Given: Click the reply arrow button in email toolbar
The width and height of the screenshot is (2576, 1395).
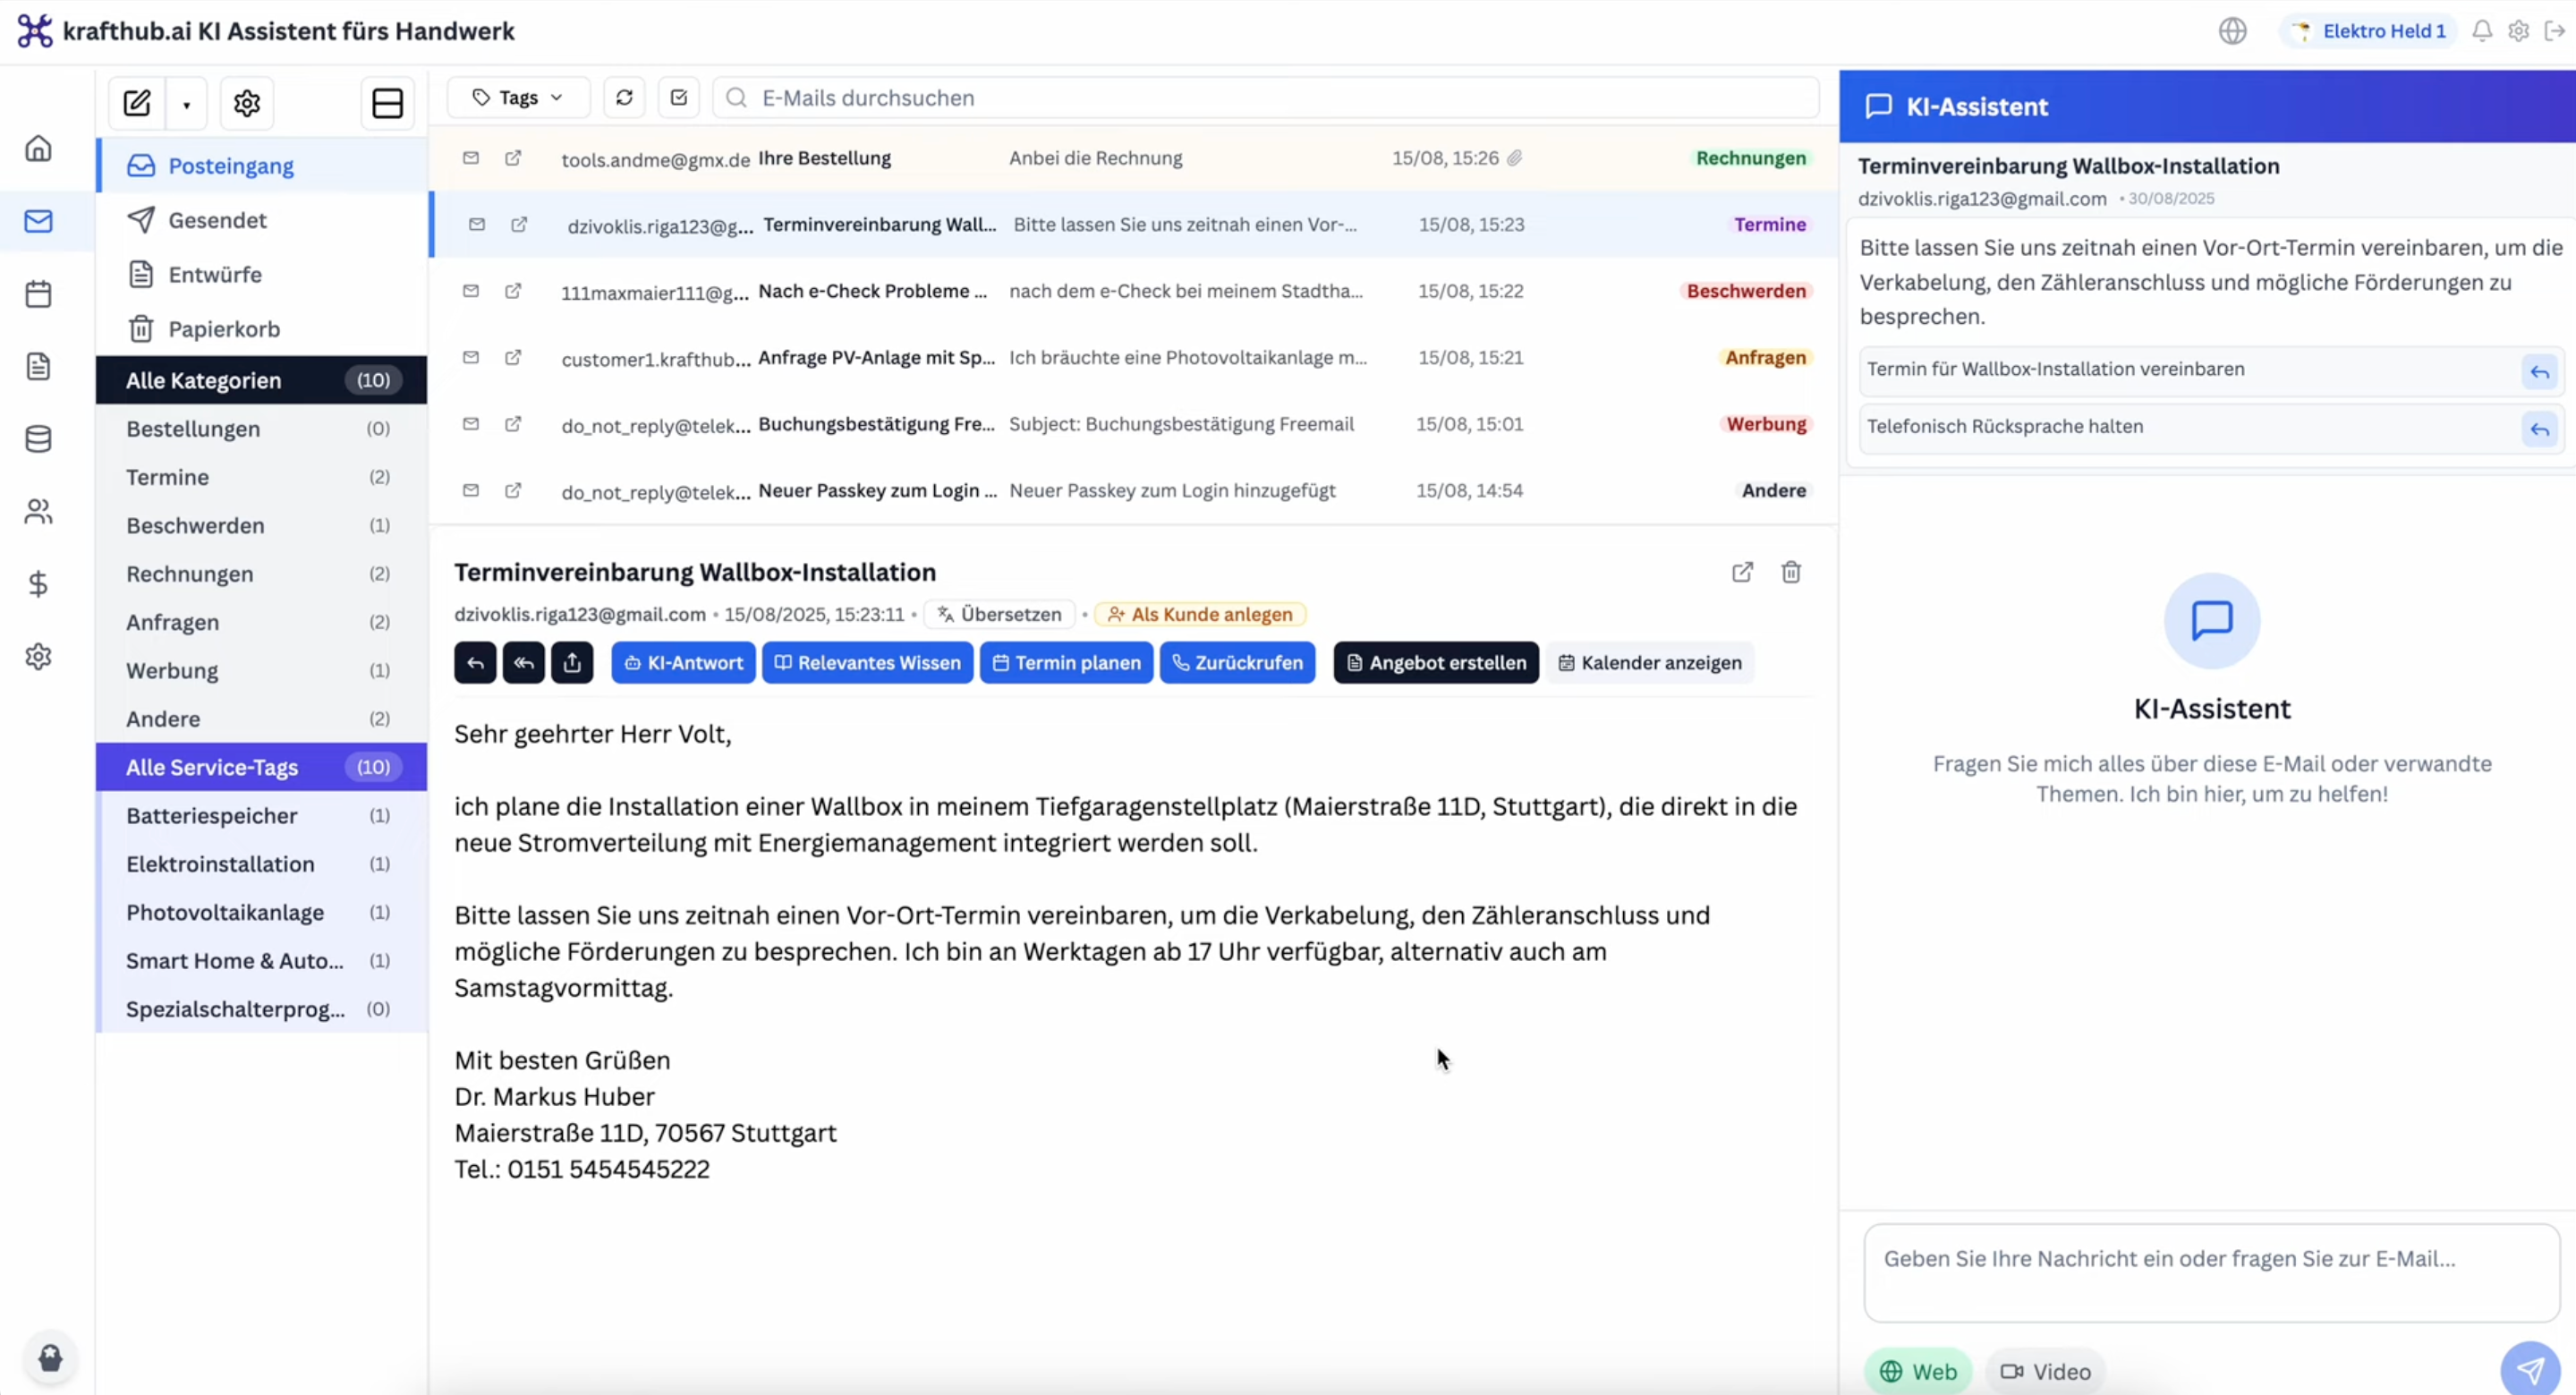Looking at the screenshot, I should 475,663.
